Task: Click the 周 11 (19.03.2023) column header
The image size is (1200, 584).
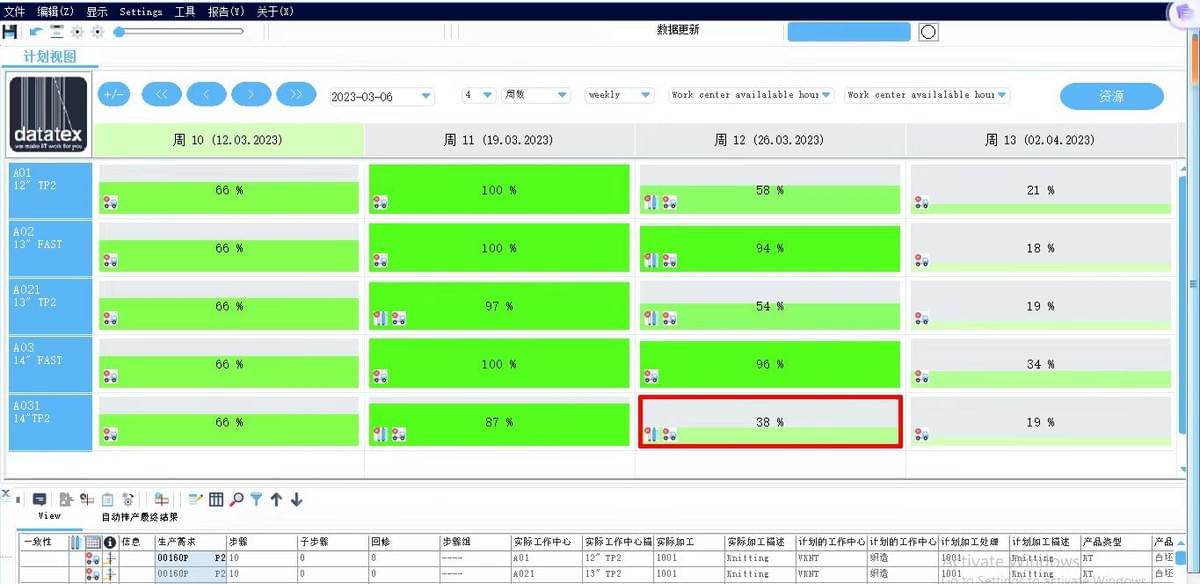Action: pyautogui.click(x=499, y=140)
